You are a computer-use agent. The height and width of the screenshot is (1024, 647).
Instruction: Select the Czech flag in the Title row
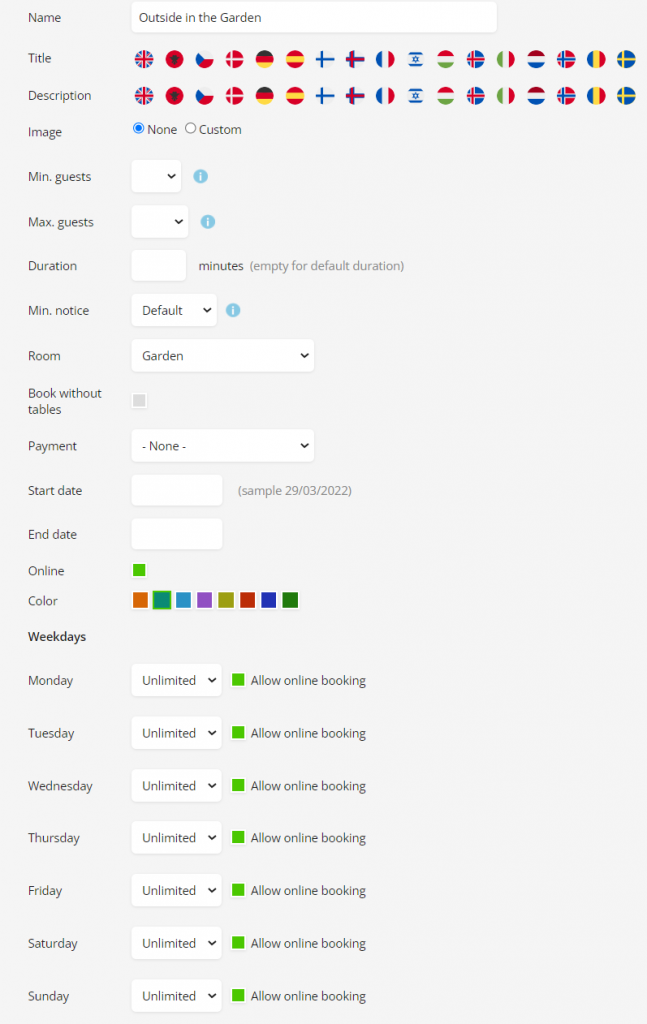(x=204, y=59)
